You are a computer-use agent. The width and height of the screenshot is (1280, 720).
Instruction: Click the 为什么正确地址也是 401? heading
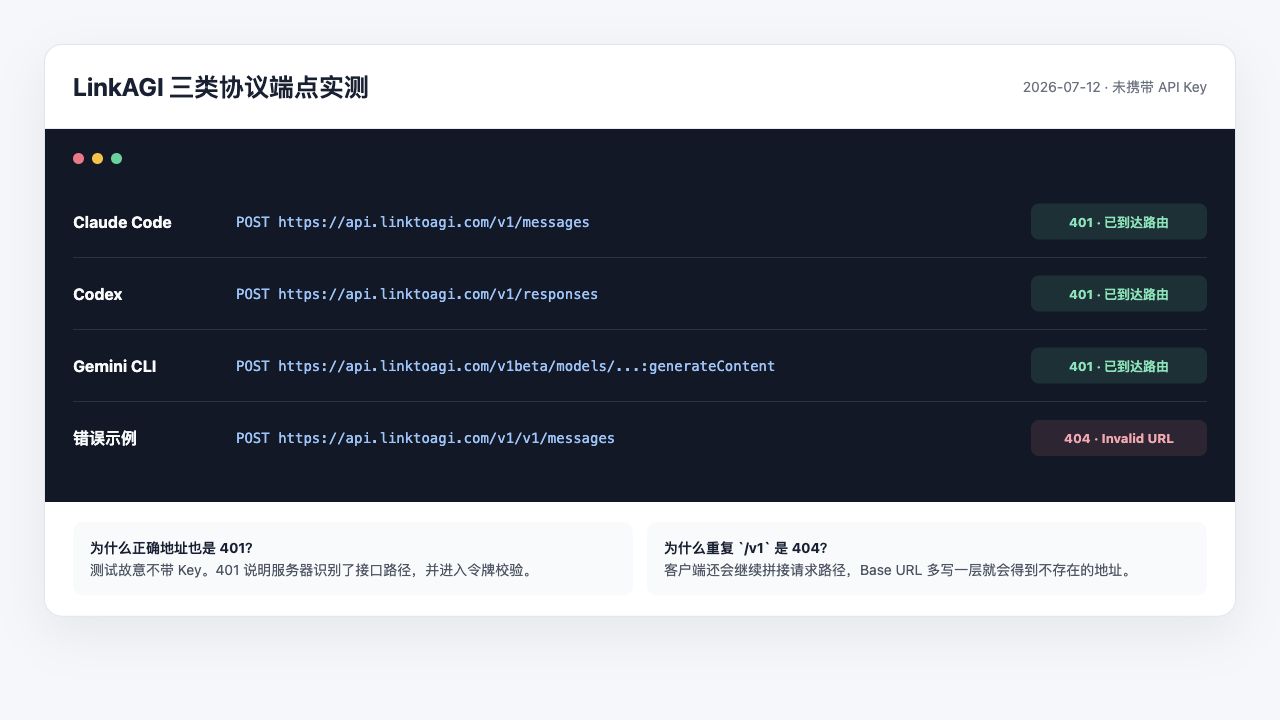(171, 548)
